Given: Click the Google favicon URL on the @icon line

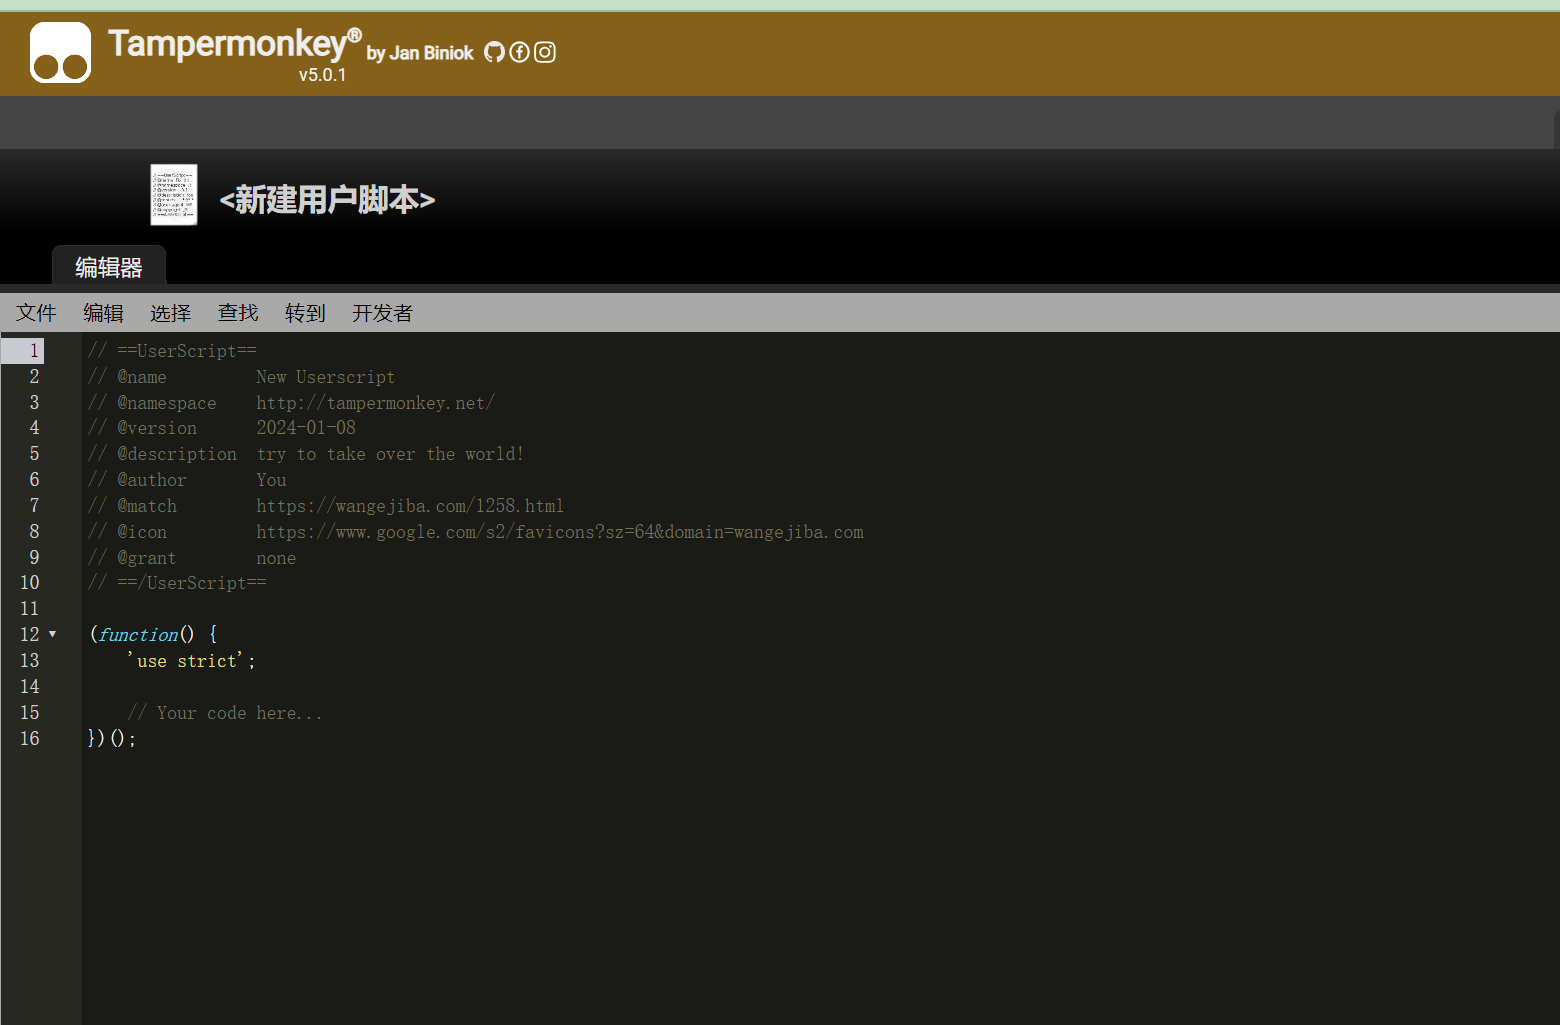Looking at the screenshot, I should 560,531.
